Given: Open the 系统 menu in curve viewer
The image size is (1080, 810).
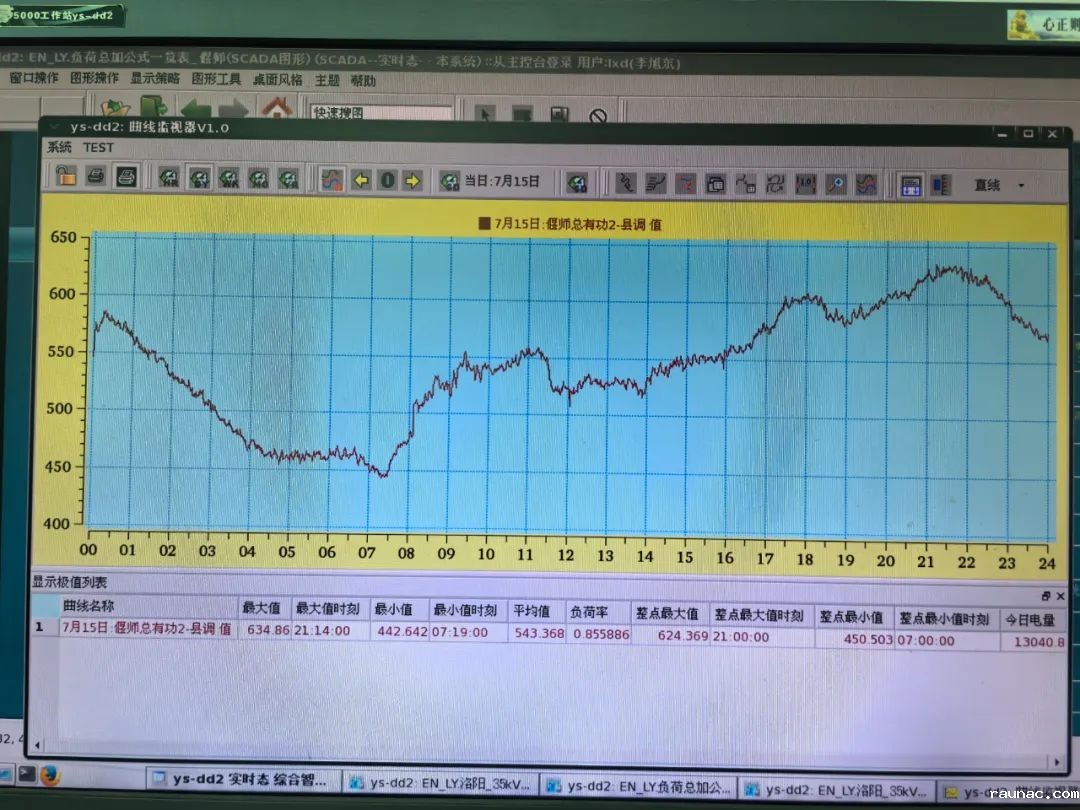Looking at the screenshot, I should pyautogui.click(x=59, y=147).
